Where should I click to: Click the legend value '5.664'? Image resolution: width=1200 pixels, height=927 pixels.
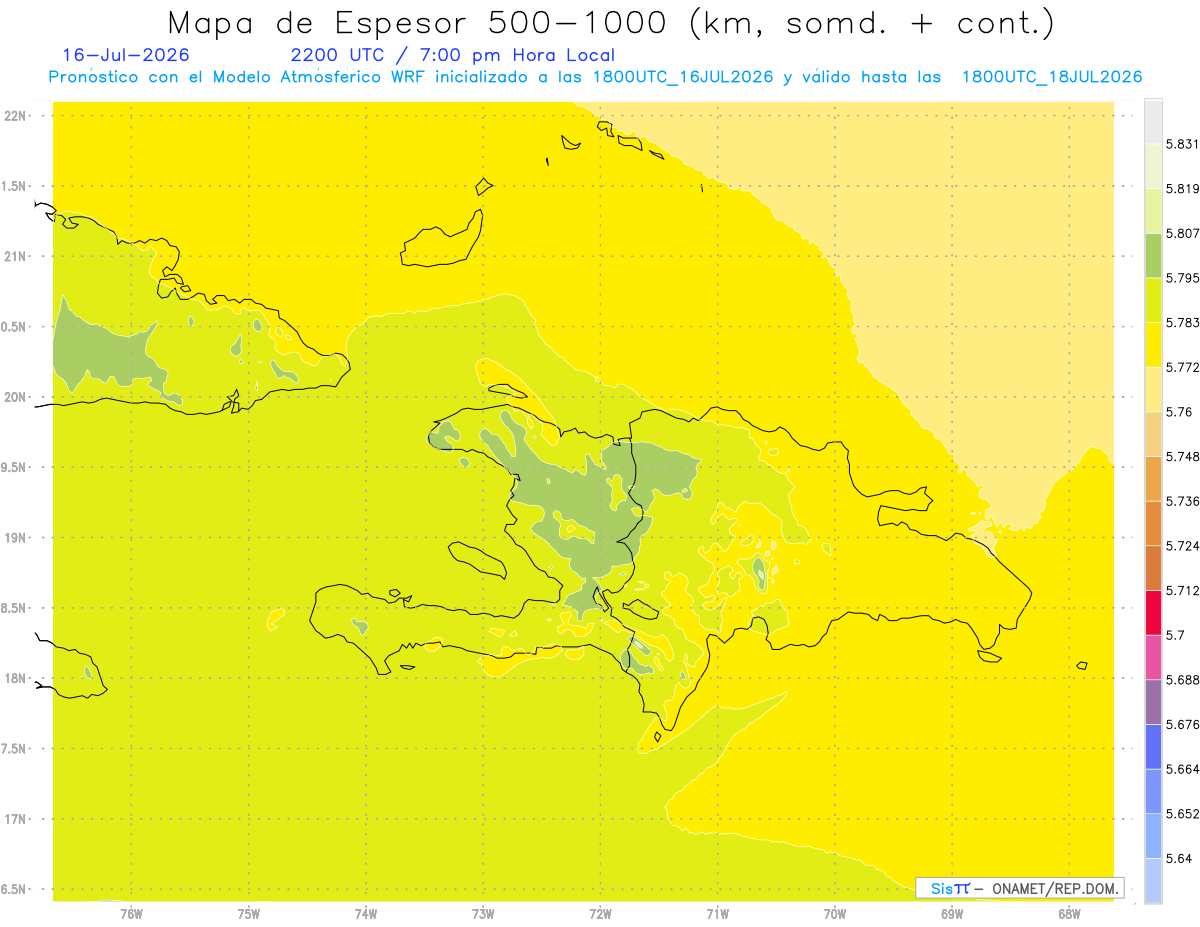coord(1182,769)
